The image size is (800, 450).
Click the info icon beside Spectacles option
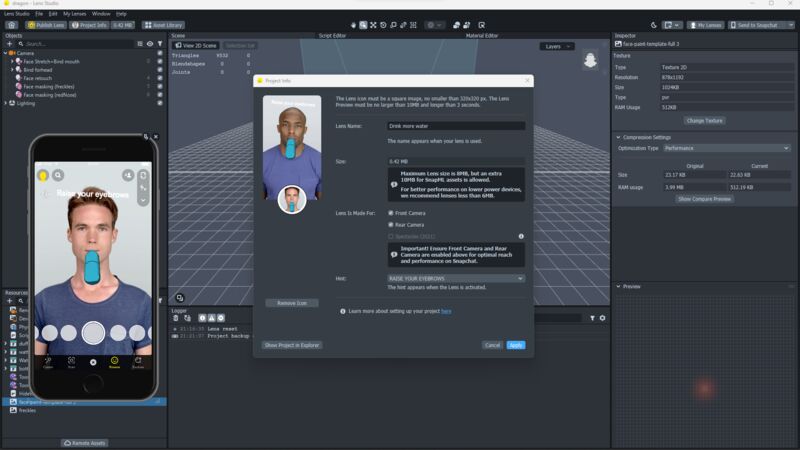click(521, 236)
